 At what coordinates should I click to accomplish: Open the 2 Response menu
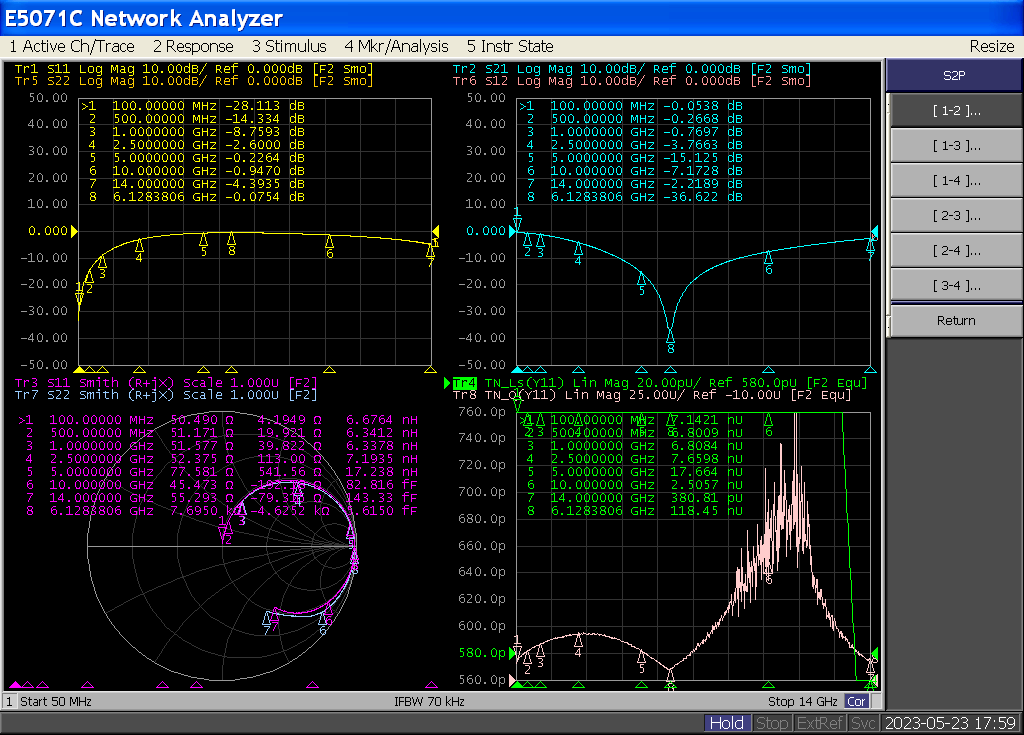tap(193, 46)
